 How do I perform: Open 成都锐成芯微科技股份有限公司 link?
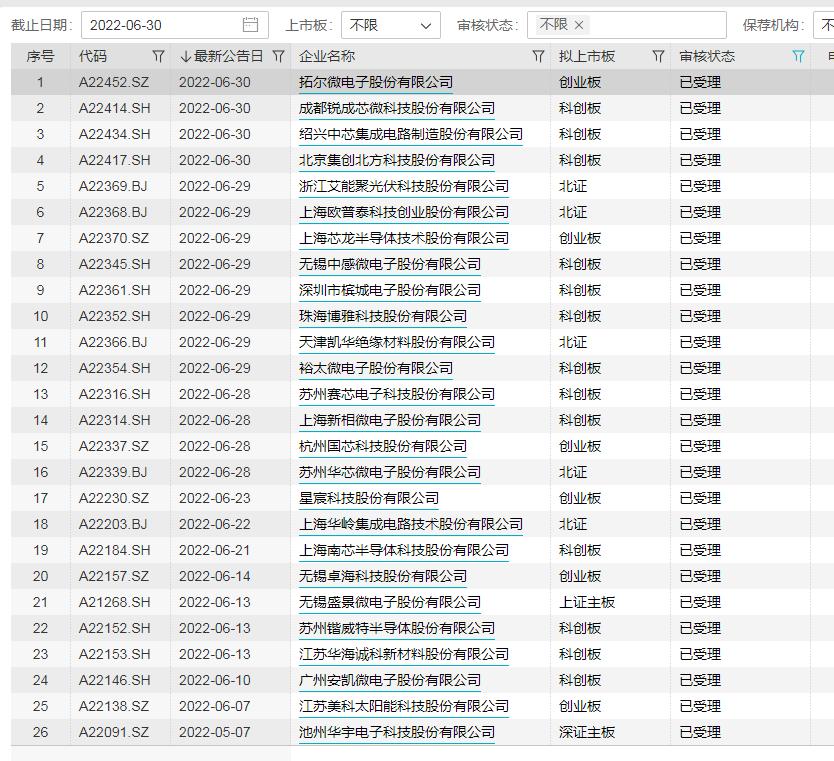click(x=397, y=108)
